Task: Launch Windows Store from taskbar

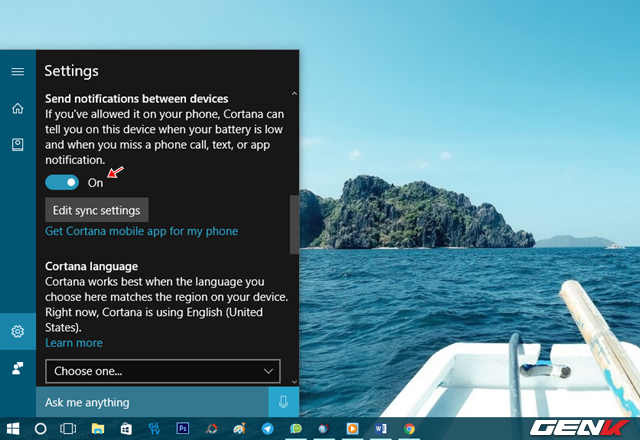Action: pyautogui.click(x=126, y=429)
